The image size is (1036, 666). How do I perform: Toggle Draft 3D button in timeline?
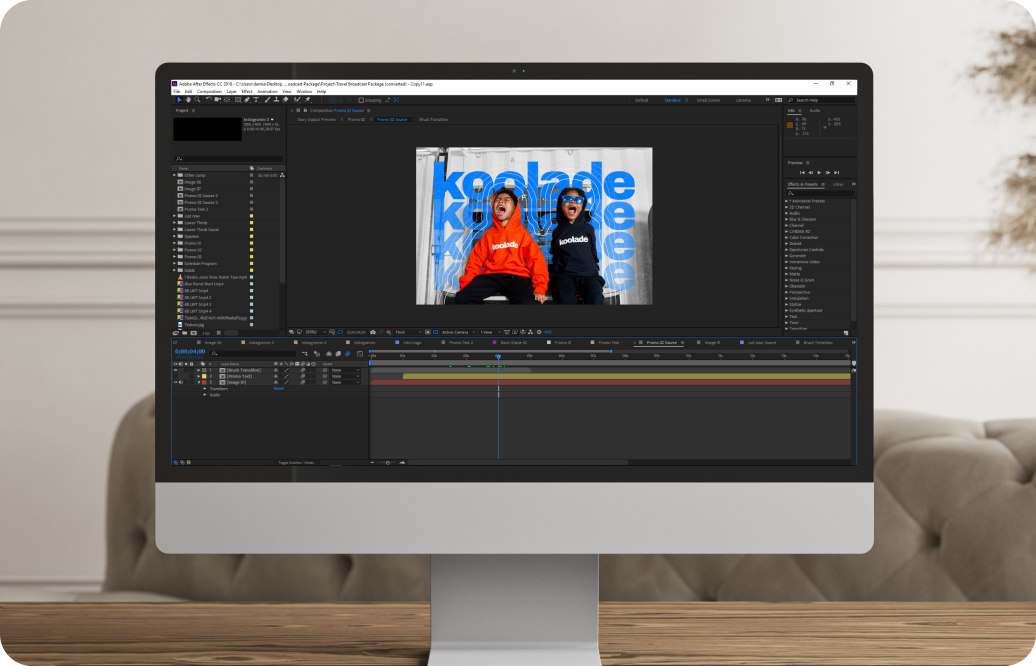pyautogui.click(x=316, y=354)
